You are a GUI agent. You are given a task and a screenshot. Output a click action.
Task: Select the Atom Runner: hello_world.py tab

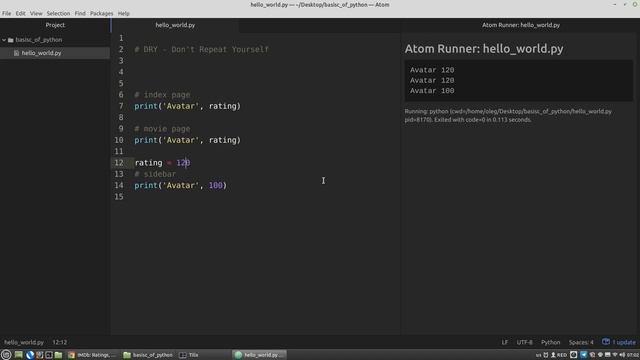pos(521,25)
